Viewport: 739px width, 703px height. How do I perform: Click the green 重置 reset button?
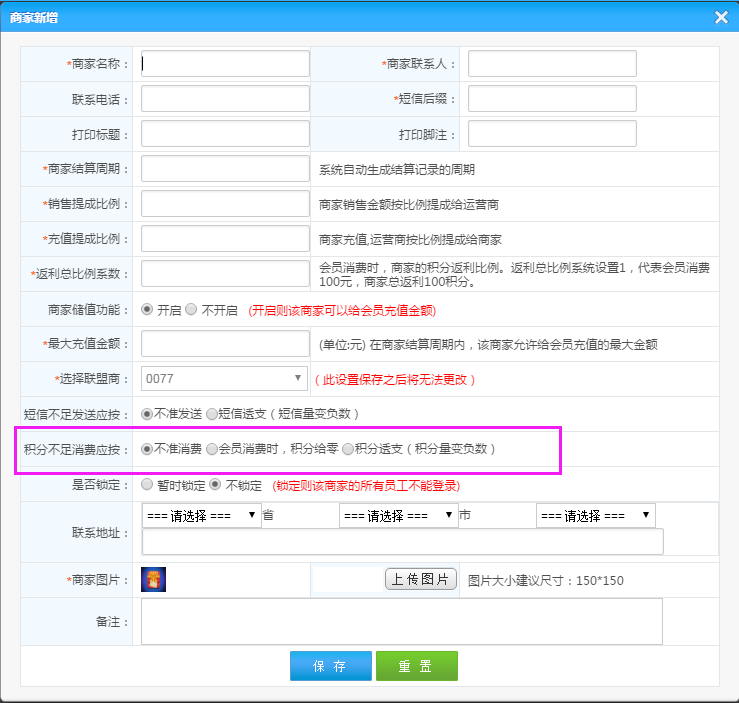click(x=417, y=666)
